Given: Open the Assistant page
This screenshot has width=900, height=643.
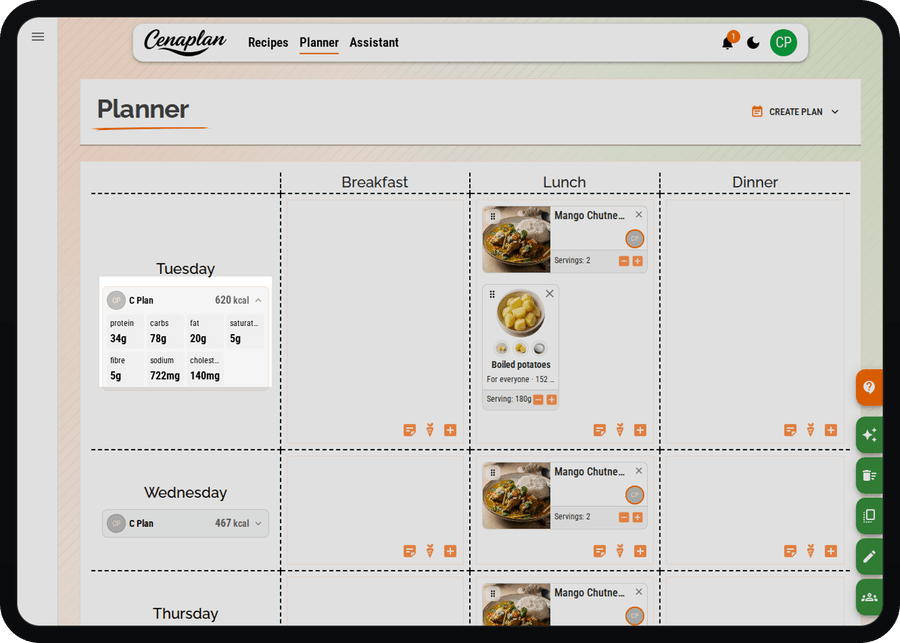Looking at the screenshot, I should 374,42.
